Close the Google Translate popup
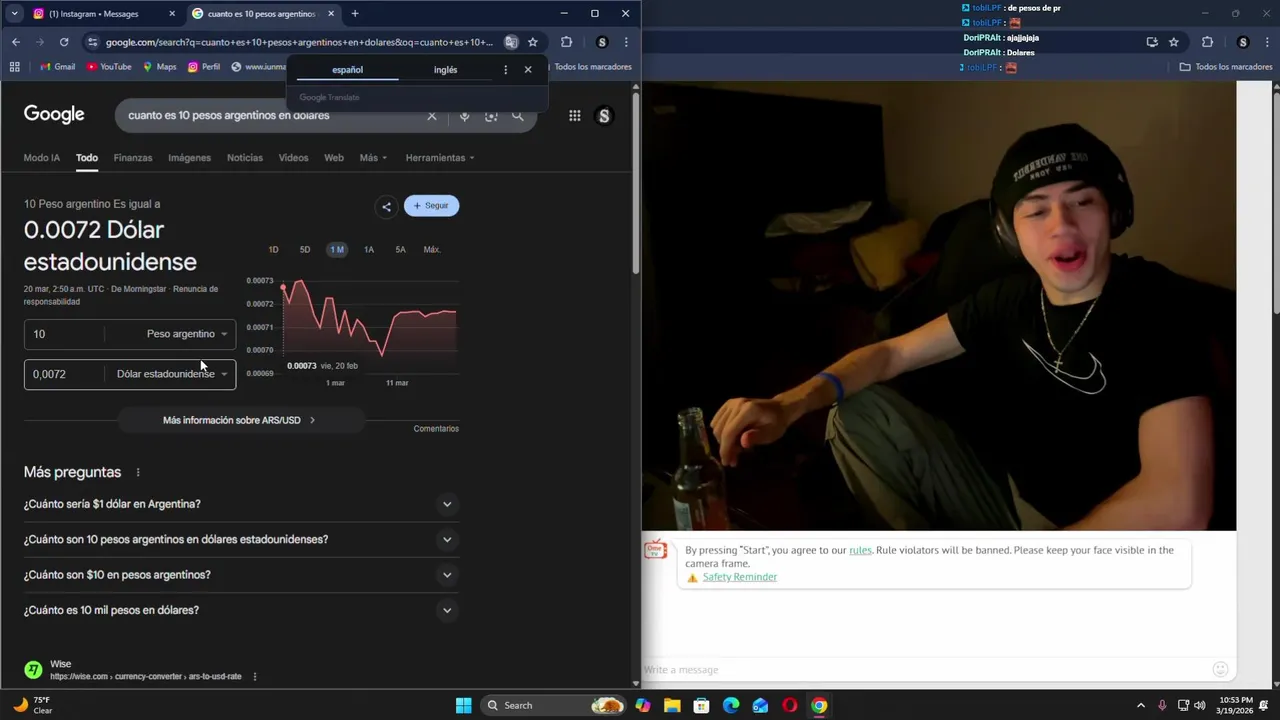 pyautogui.click(x=528, y=70)
